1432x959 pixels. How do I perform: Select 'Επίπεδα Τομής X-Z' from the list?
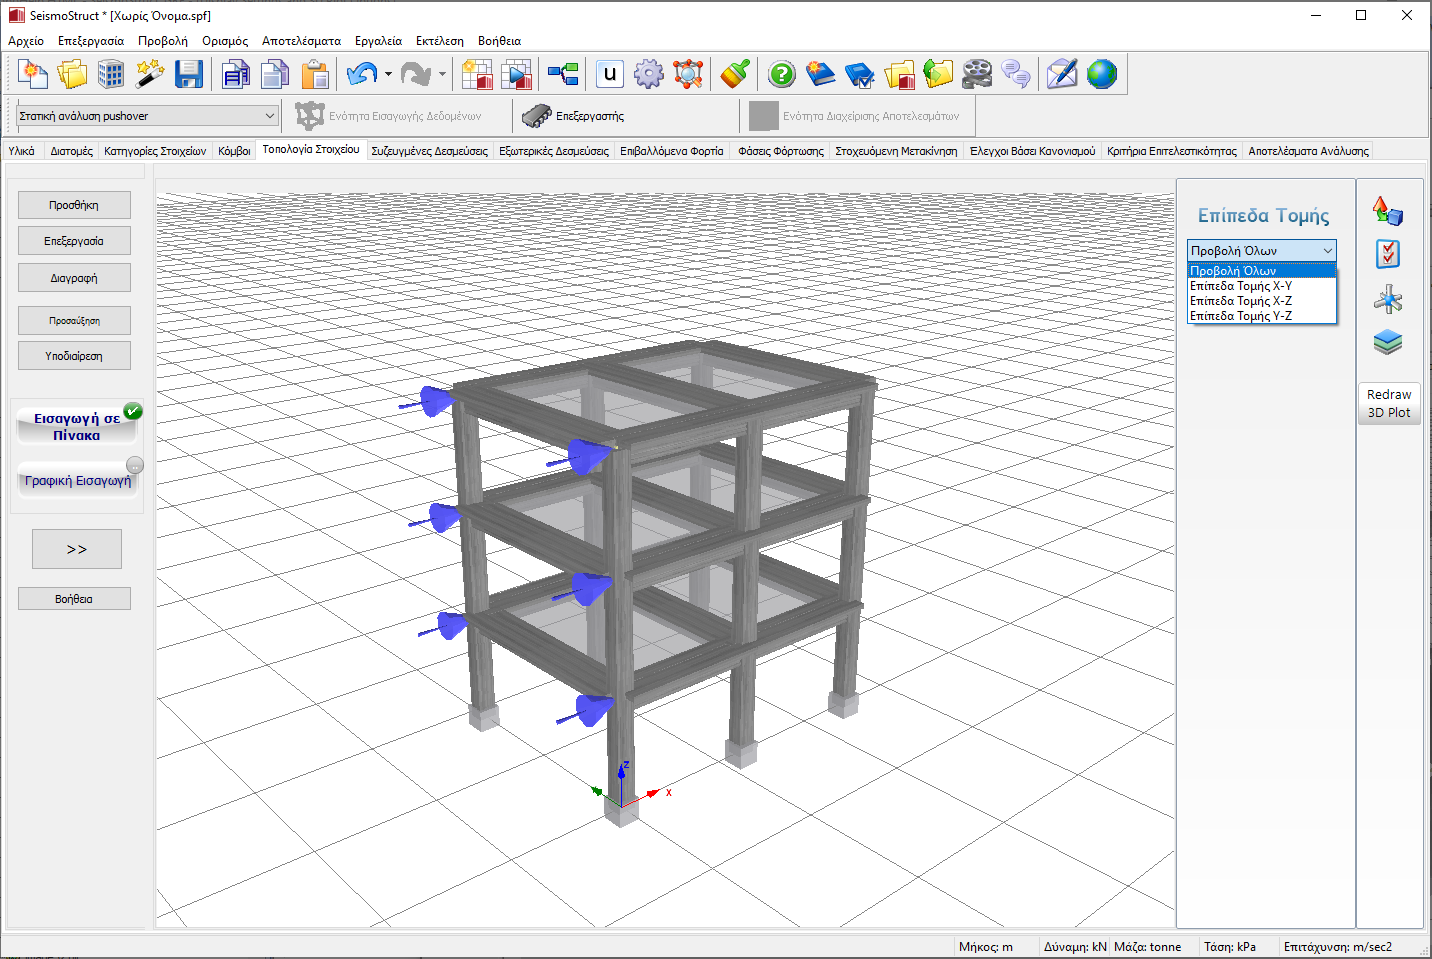click(1241, 301)
